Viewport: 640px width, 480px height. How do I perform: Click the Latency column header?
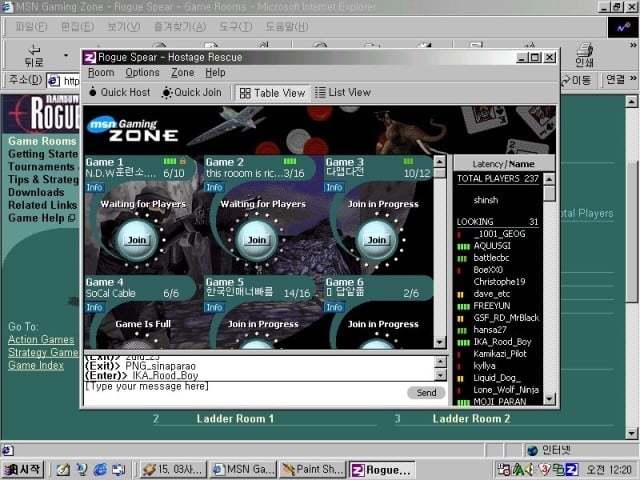point(487,164)
